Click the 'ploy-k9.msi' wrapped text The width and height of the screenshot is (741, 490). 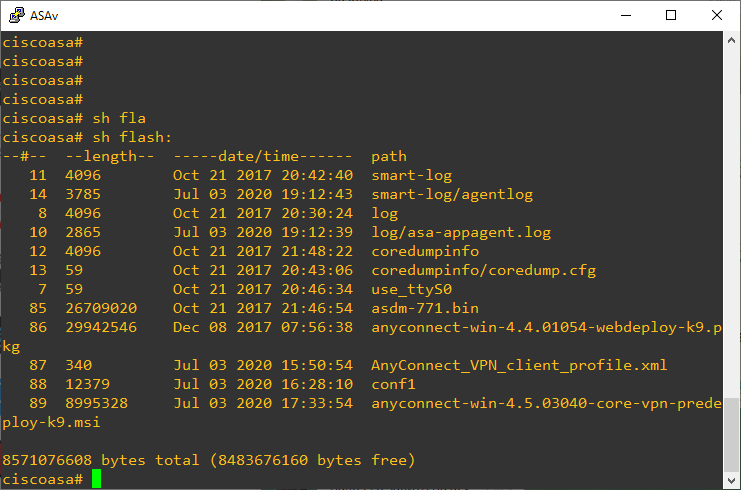coord(52,422)
